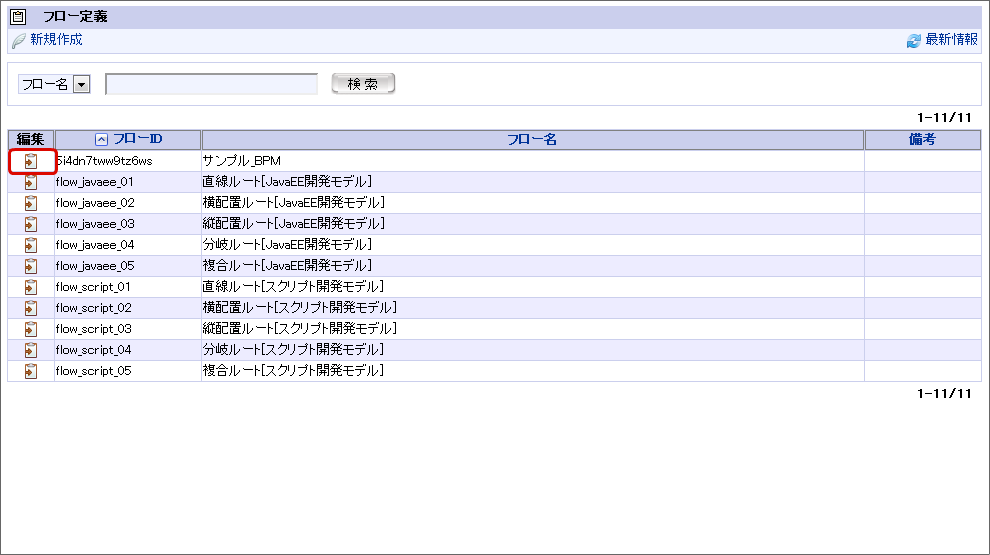This screenshot has height=555, width=990.
Task: Open edit icon for flow_script_01
Action: coord(30,287)
